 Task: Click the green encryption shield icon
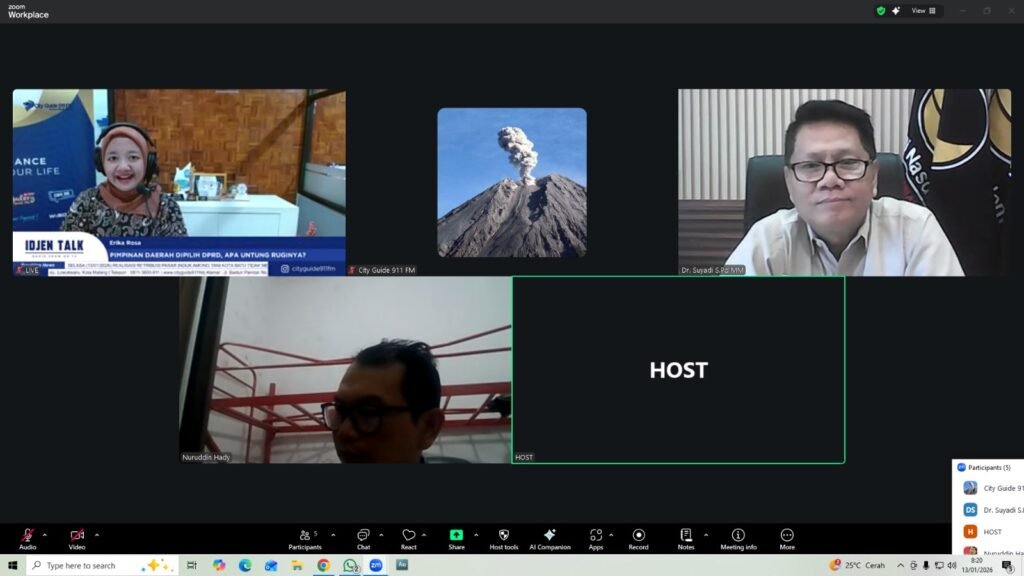point(880,11)
